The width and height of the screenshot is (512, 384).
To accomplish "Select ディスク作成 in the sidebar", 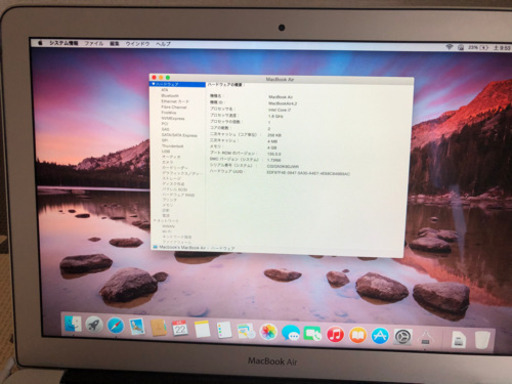I will click(173, 184).
